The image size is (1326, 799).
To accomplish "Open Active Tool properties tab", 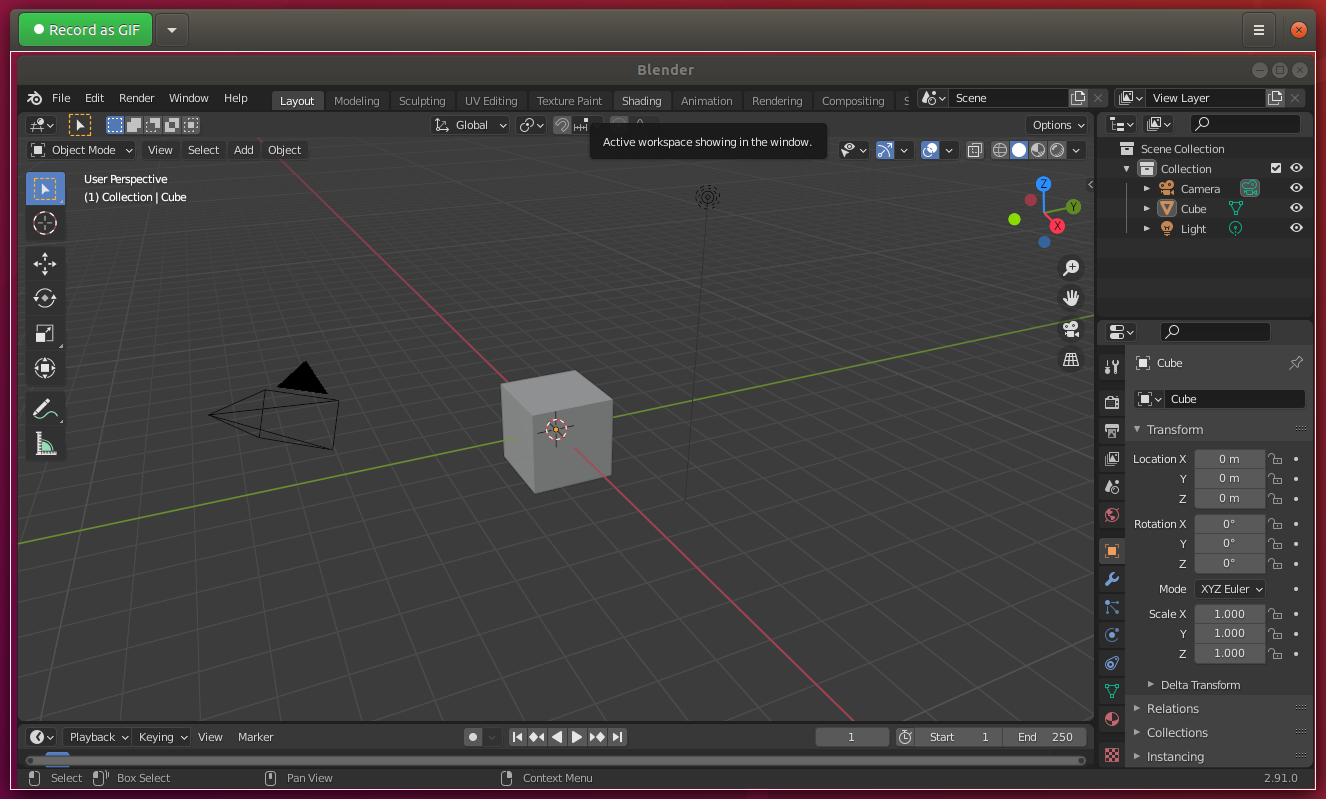I will click(1111, 367).
